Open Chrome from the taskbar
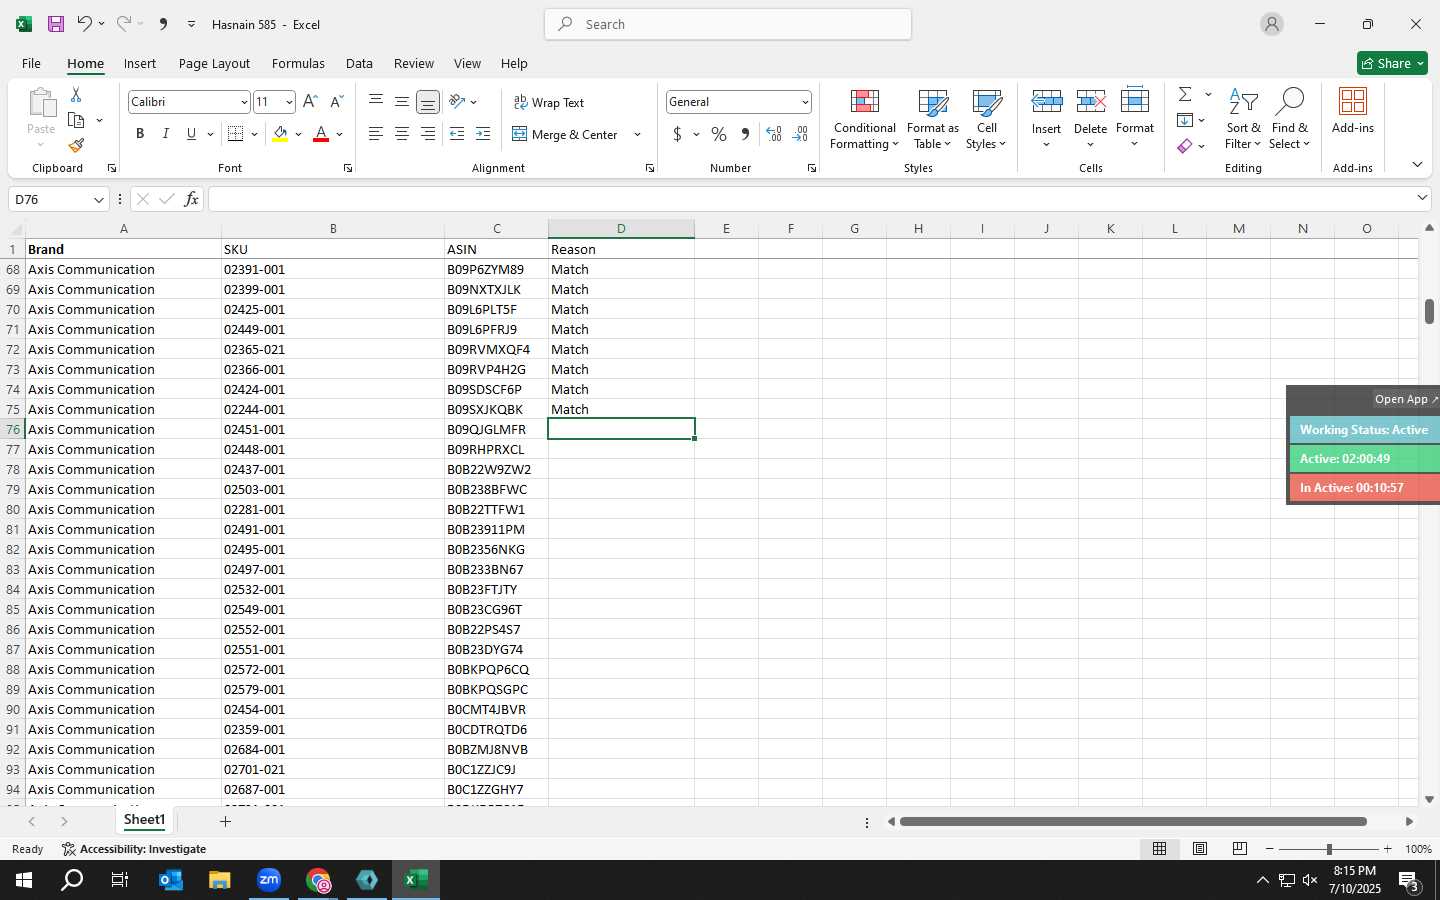1440x900 pixels. tap(318, 880)
